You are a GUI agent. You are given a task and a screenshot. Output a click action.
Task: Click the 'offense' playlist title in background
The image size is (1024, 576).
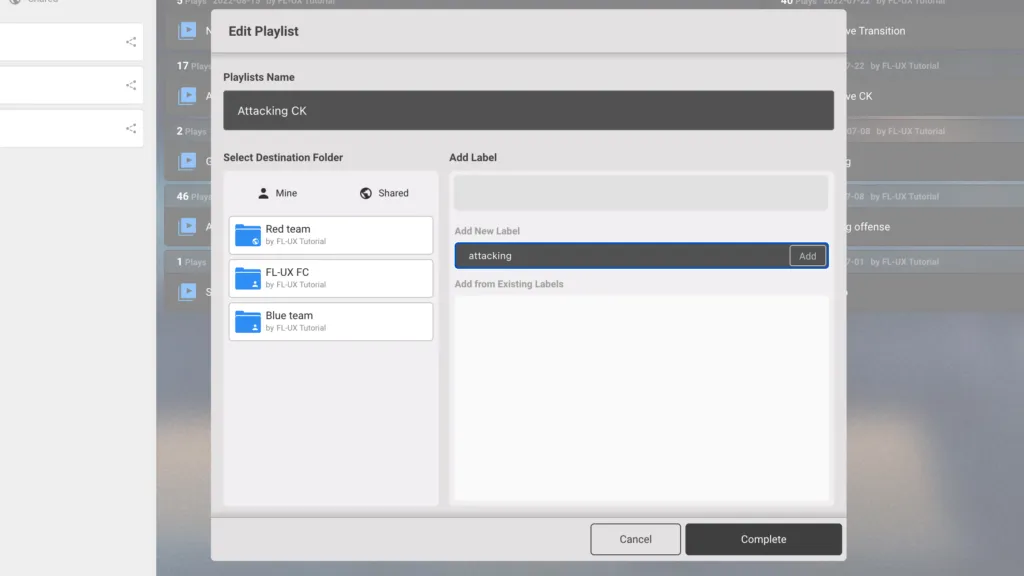[x=871, y=227]
